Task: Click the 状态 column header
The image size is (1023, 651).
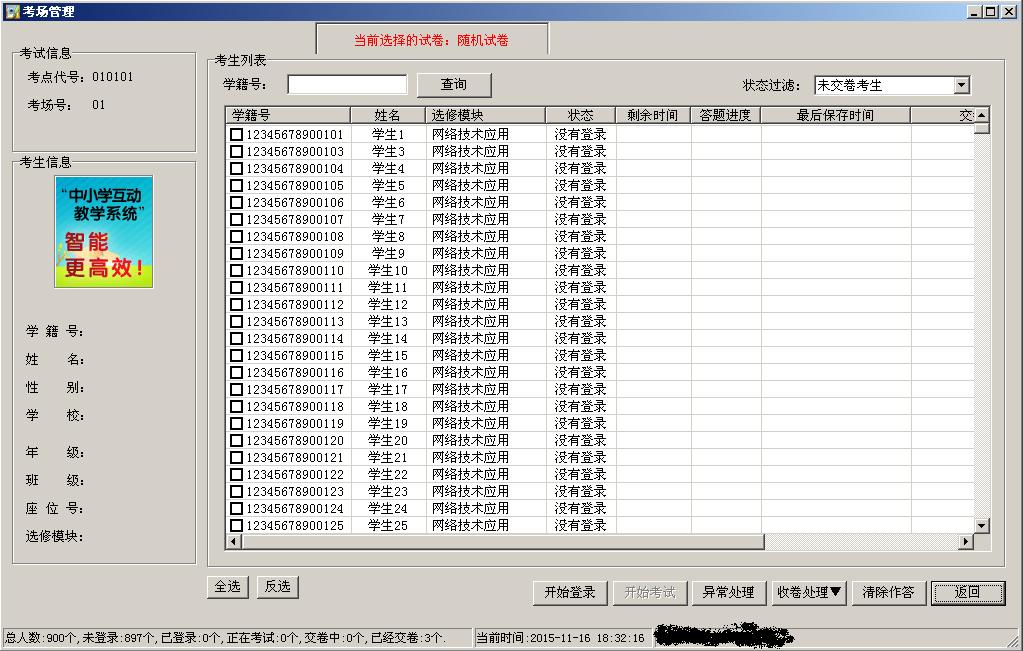Action: [580, 115]
